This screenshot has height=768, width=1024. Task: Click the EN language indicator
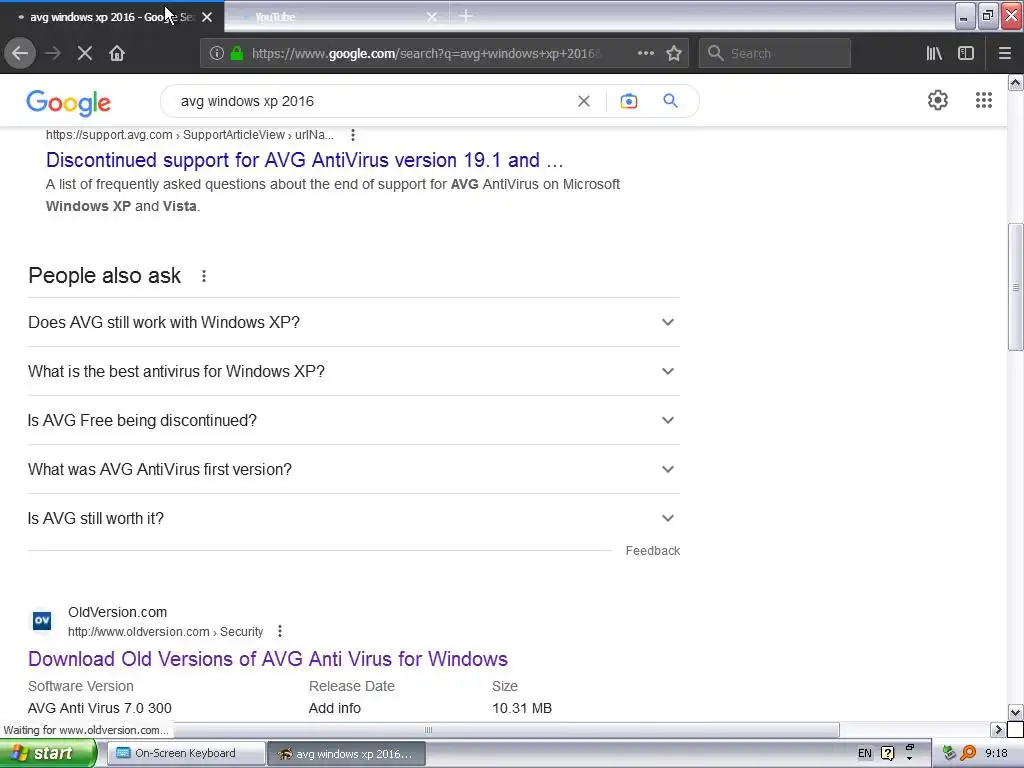865,753
